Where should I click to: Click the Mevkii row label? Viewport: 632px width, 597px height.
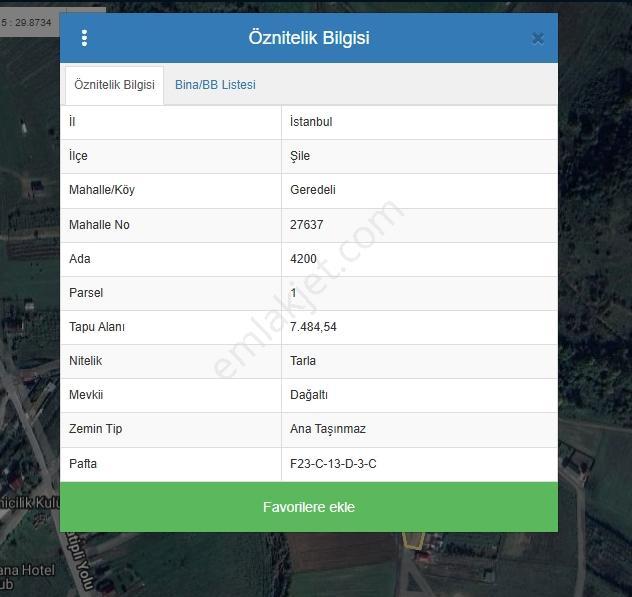tap(86, 394)
